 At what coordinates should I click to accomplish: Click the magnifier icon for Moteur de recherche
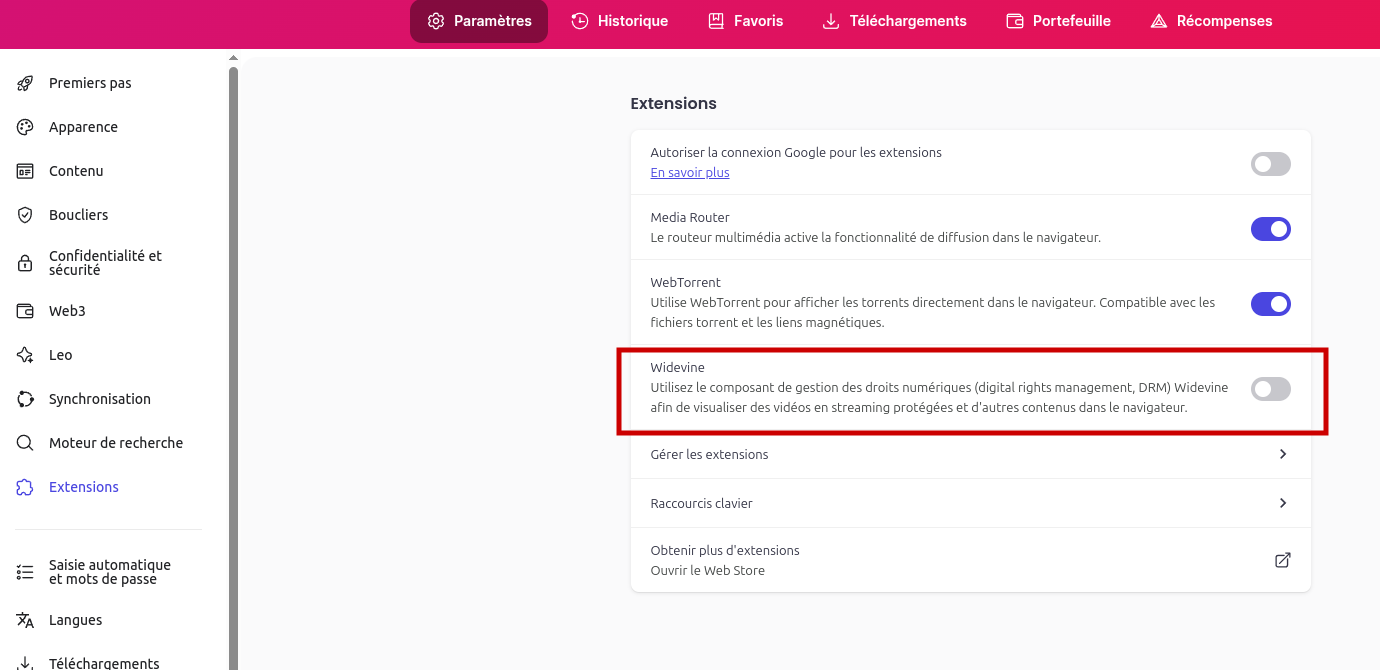[26, 443]
